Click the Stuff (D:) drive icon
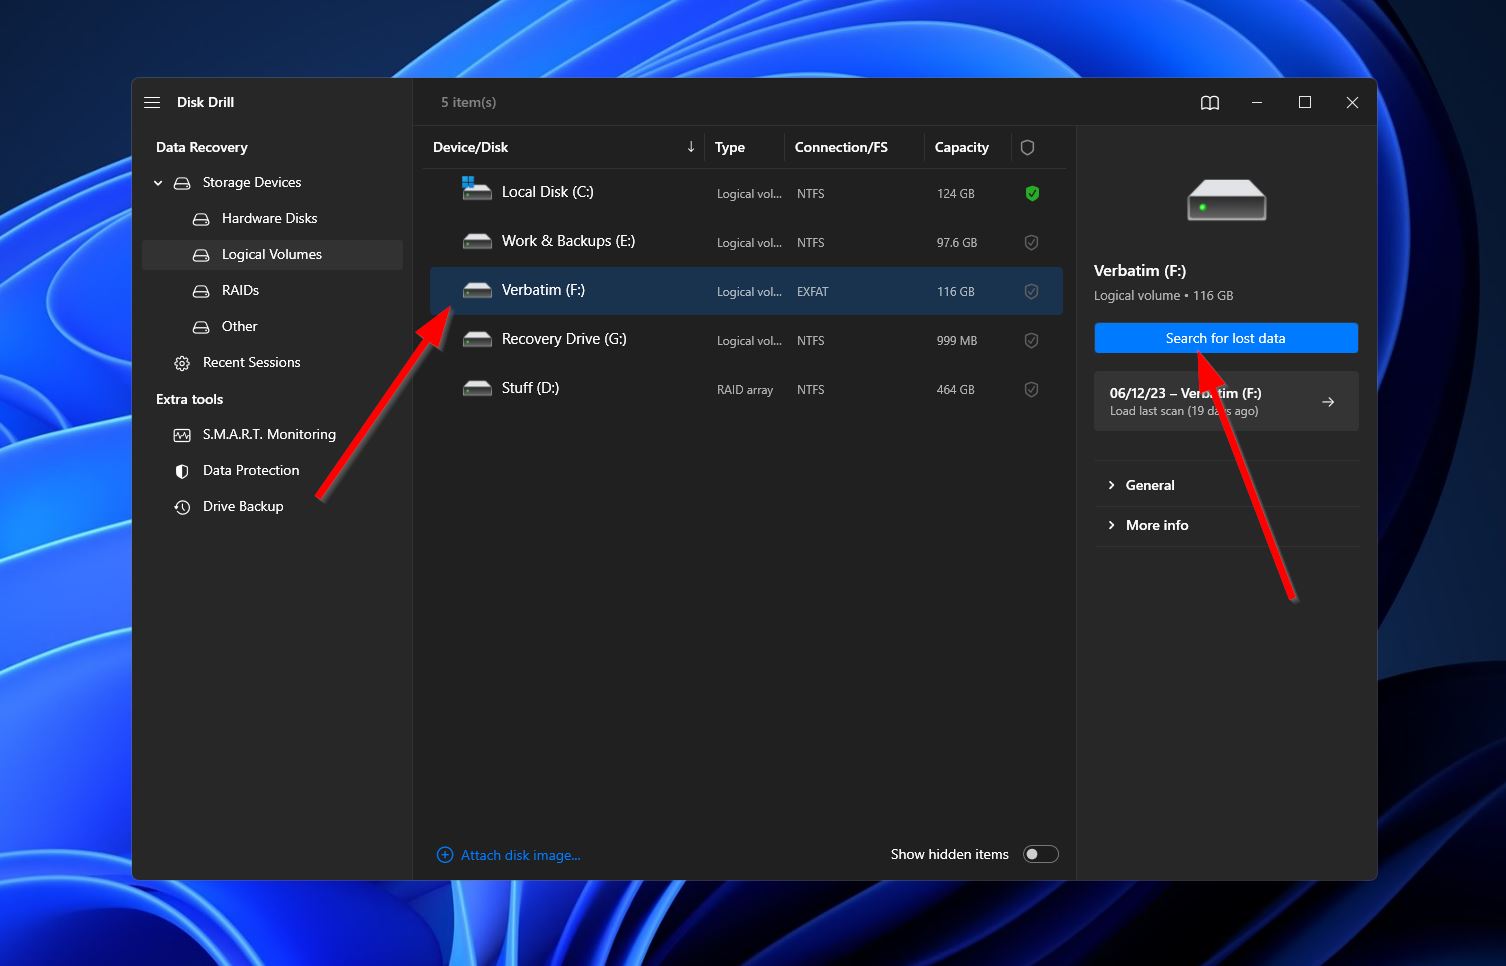Image resolution: width=1506 pixels, height=966 pixels. tap(477, 388)
